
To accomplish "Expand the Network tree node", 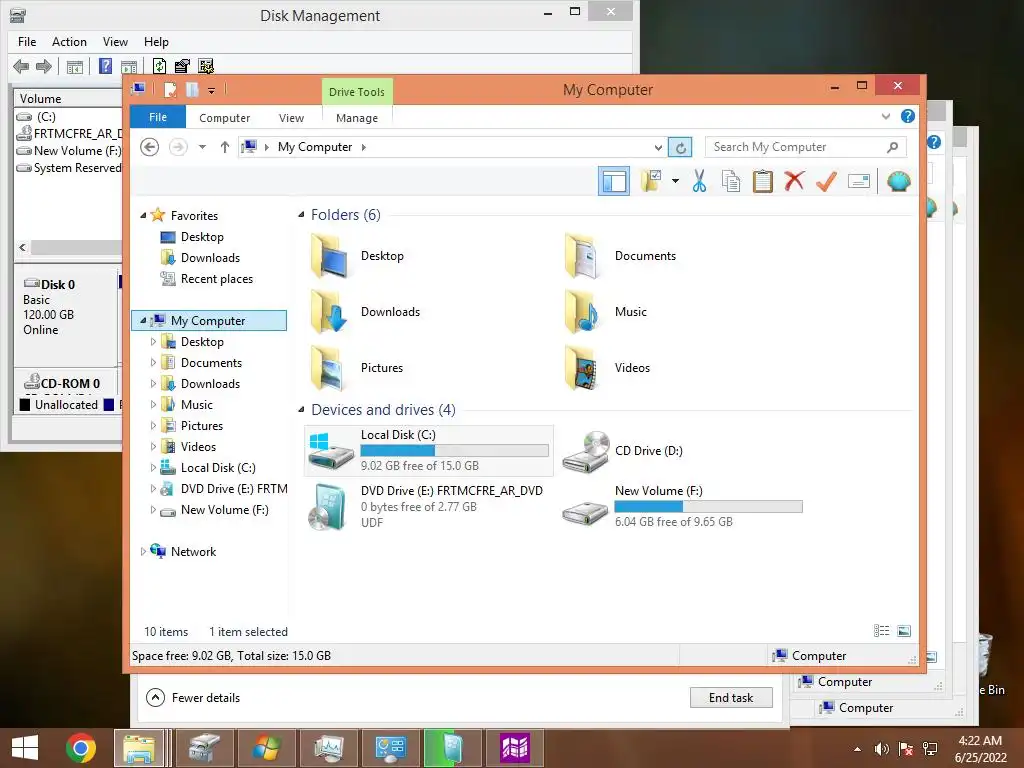I will click(x=143, y=552).
